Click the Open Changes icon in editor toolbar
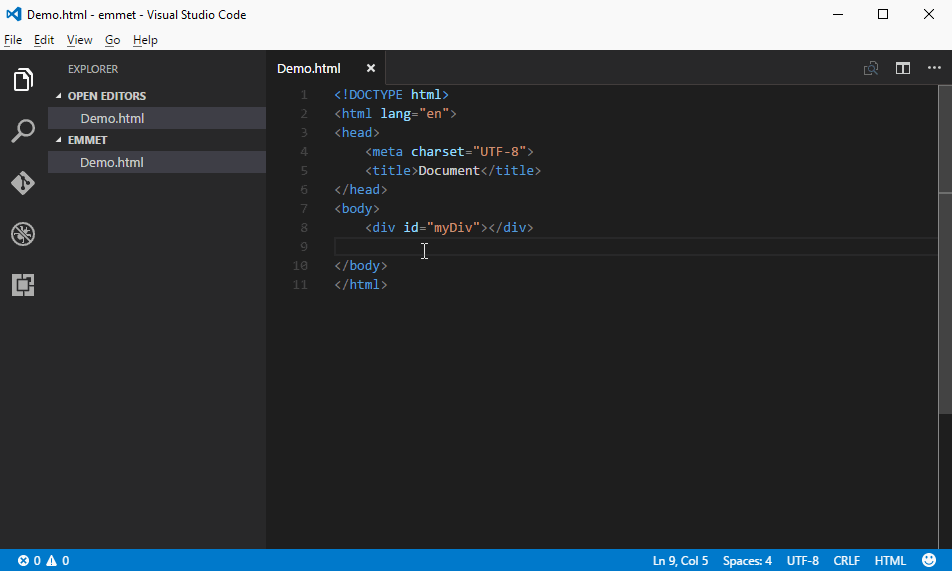This screenshot has height=571, width=952. (871, 68)
